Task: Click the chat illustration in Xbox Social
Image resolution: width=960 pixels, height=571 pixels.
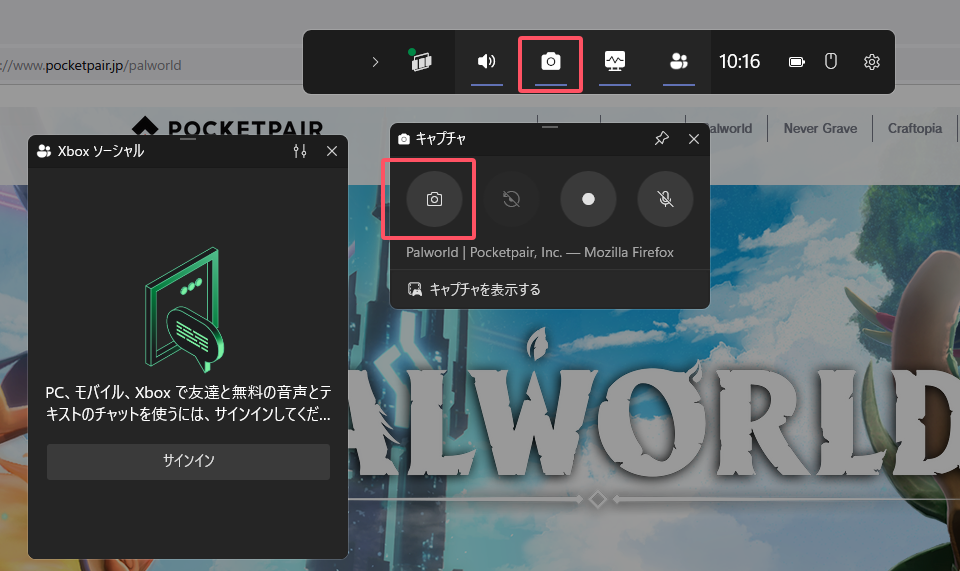Action: (185, 310)
